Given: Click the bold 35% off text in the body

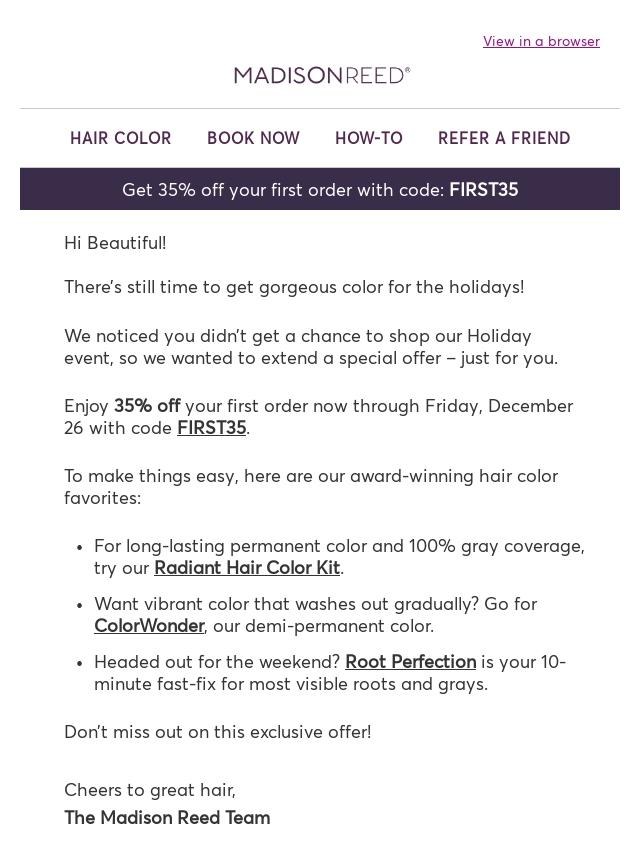Looking at the screenshot, I should pos(147,406).
